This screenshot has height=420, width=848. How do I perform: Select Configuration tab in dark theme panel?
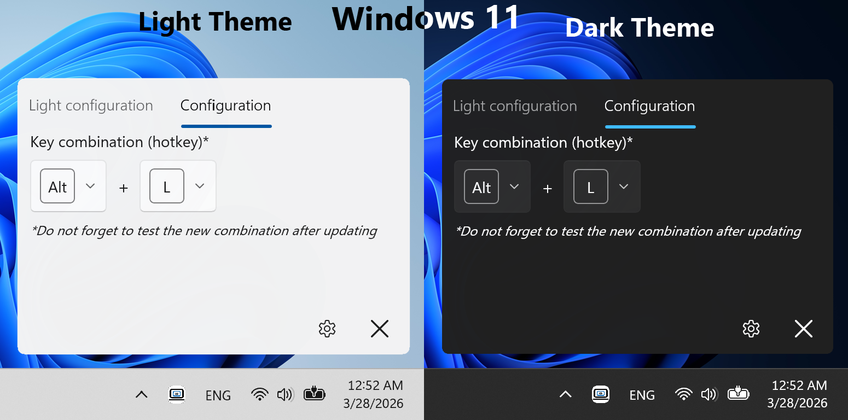tap(650, 106)
